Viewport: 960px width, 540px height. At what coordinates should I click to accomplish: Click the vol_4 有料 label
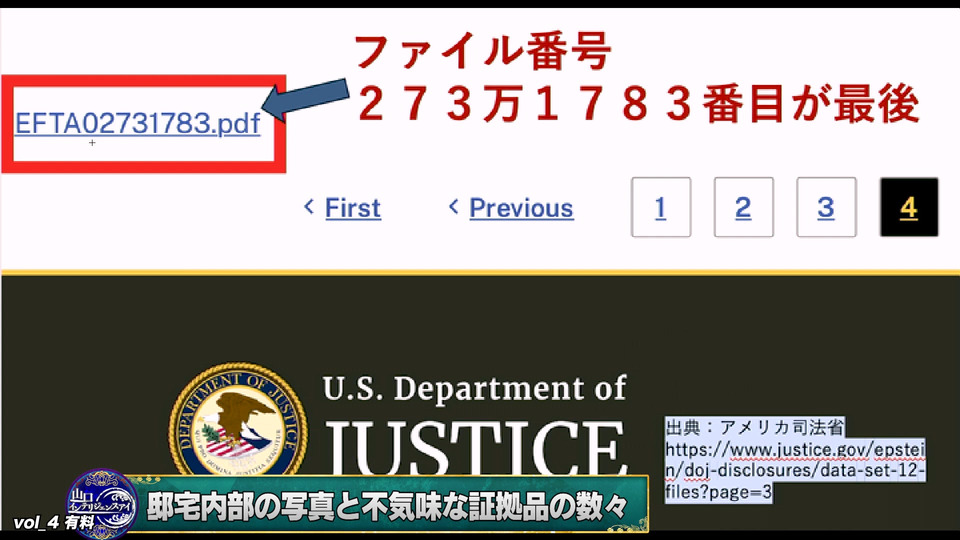(x=54, y=522)
